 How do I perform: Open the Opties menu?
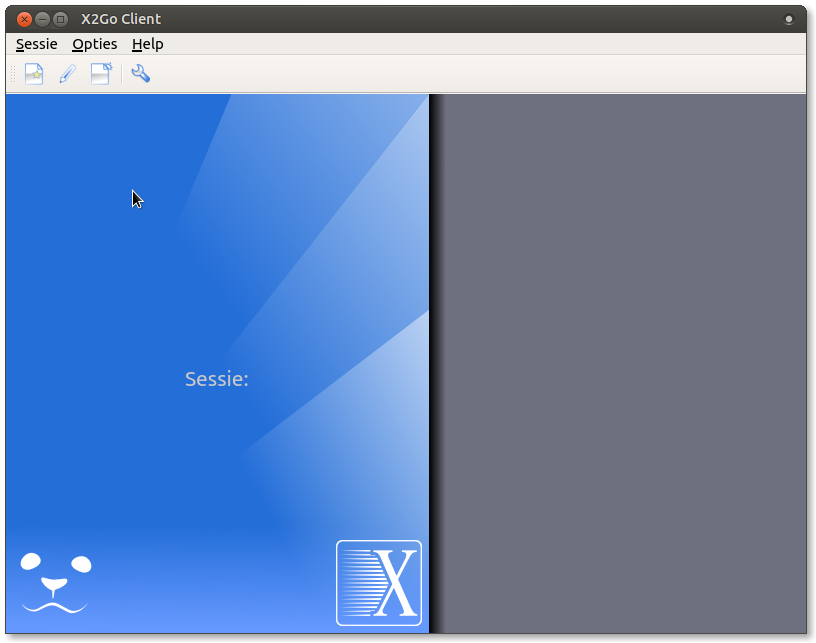(95, 44)
